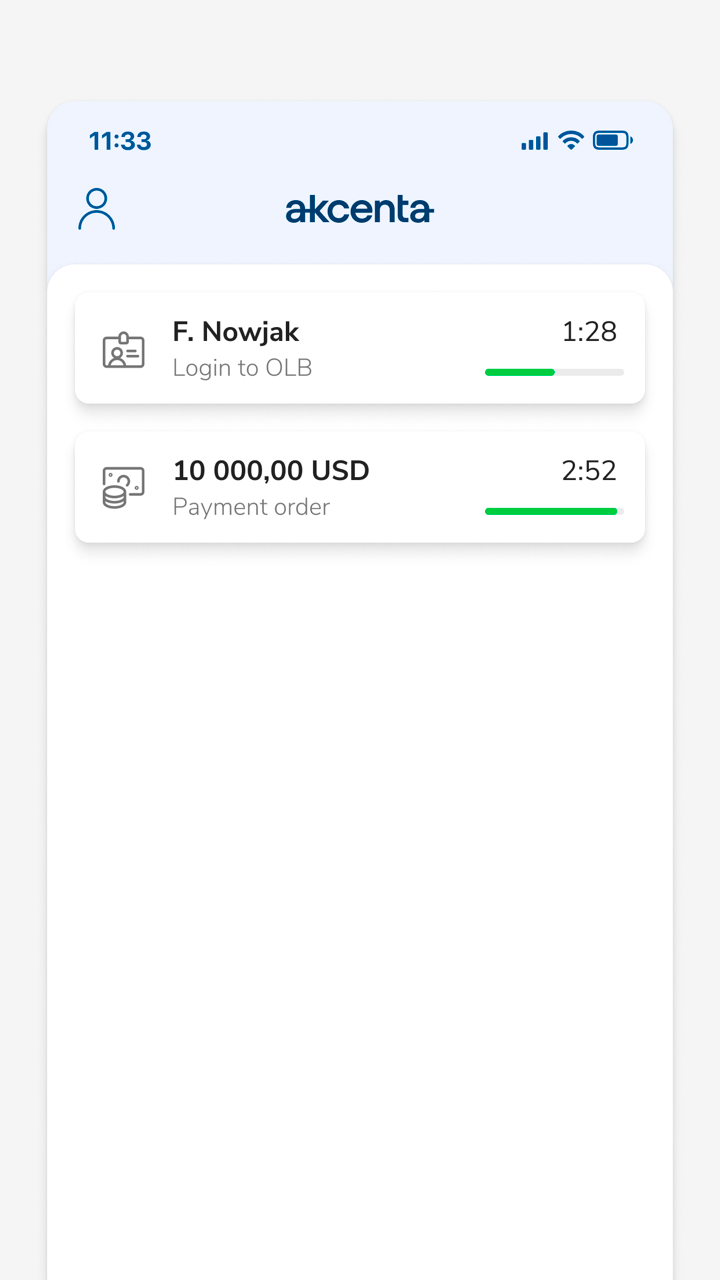Click the 2:52 countdown timer

589,470
